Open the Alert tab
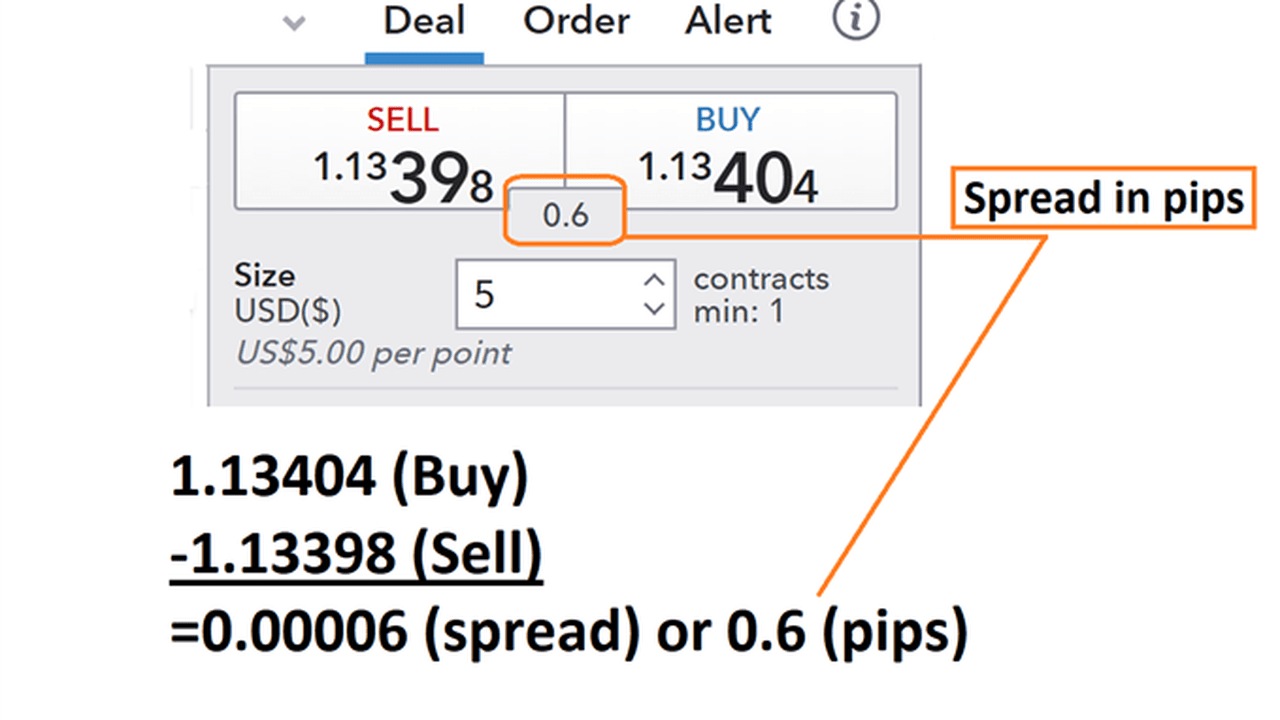1280x720 pixels. (728, 21)
